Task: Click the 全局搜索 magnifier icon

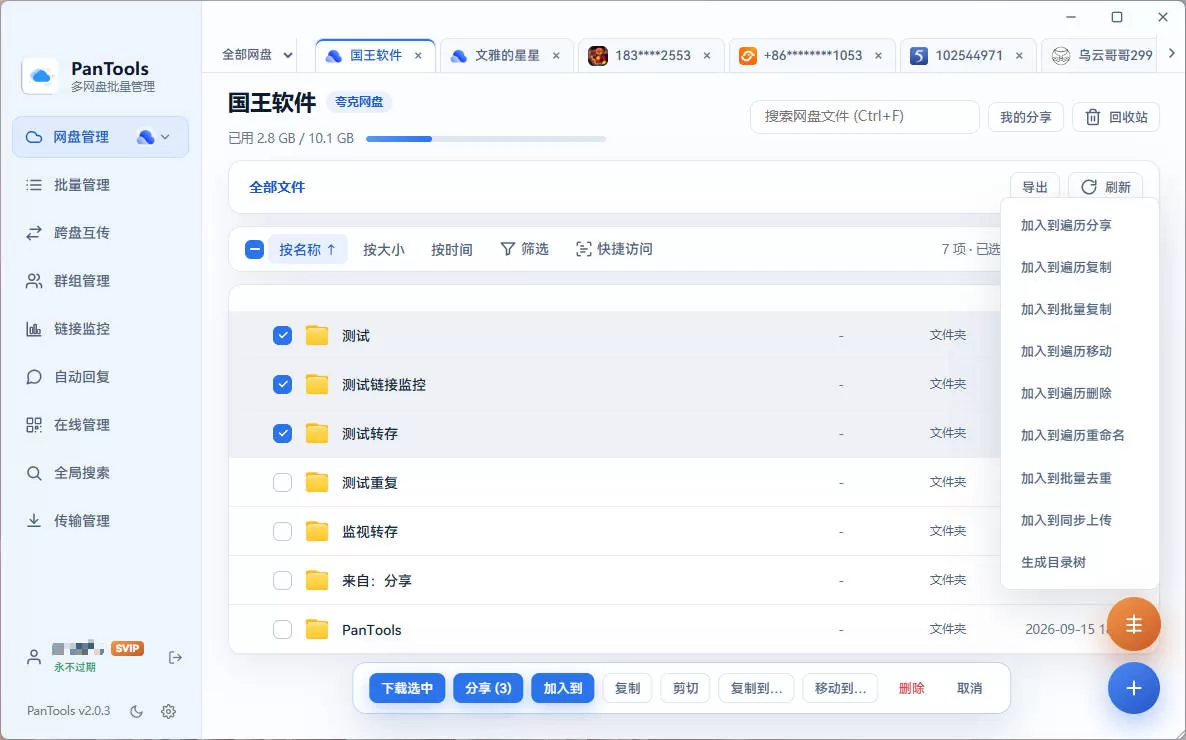Action: 34,473
